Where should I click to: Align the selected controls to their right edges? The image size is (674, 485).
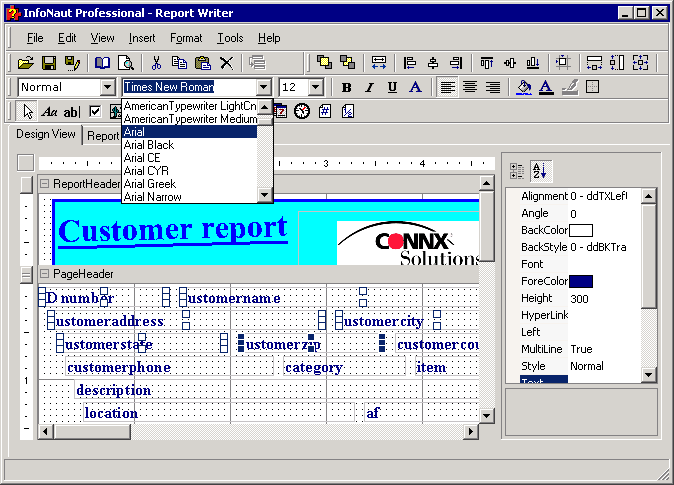tap(456, 63)
